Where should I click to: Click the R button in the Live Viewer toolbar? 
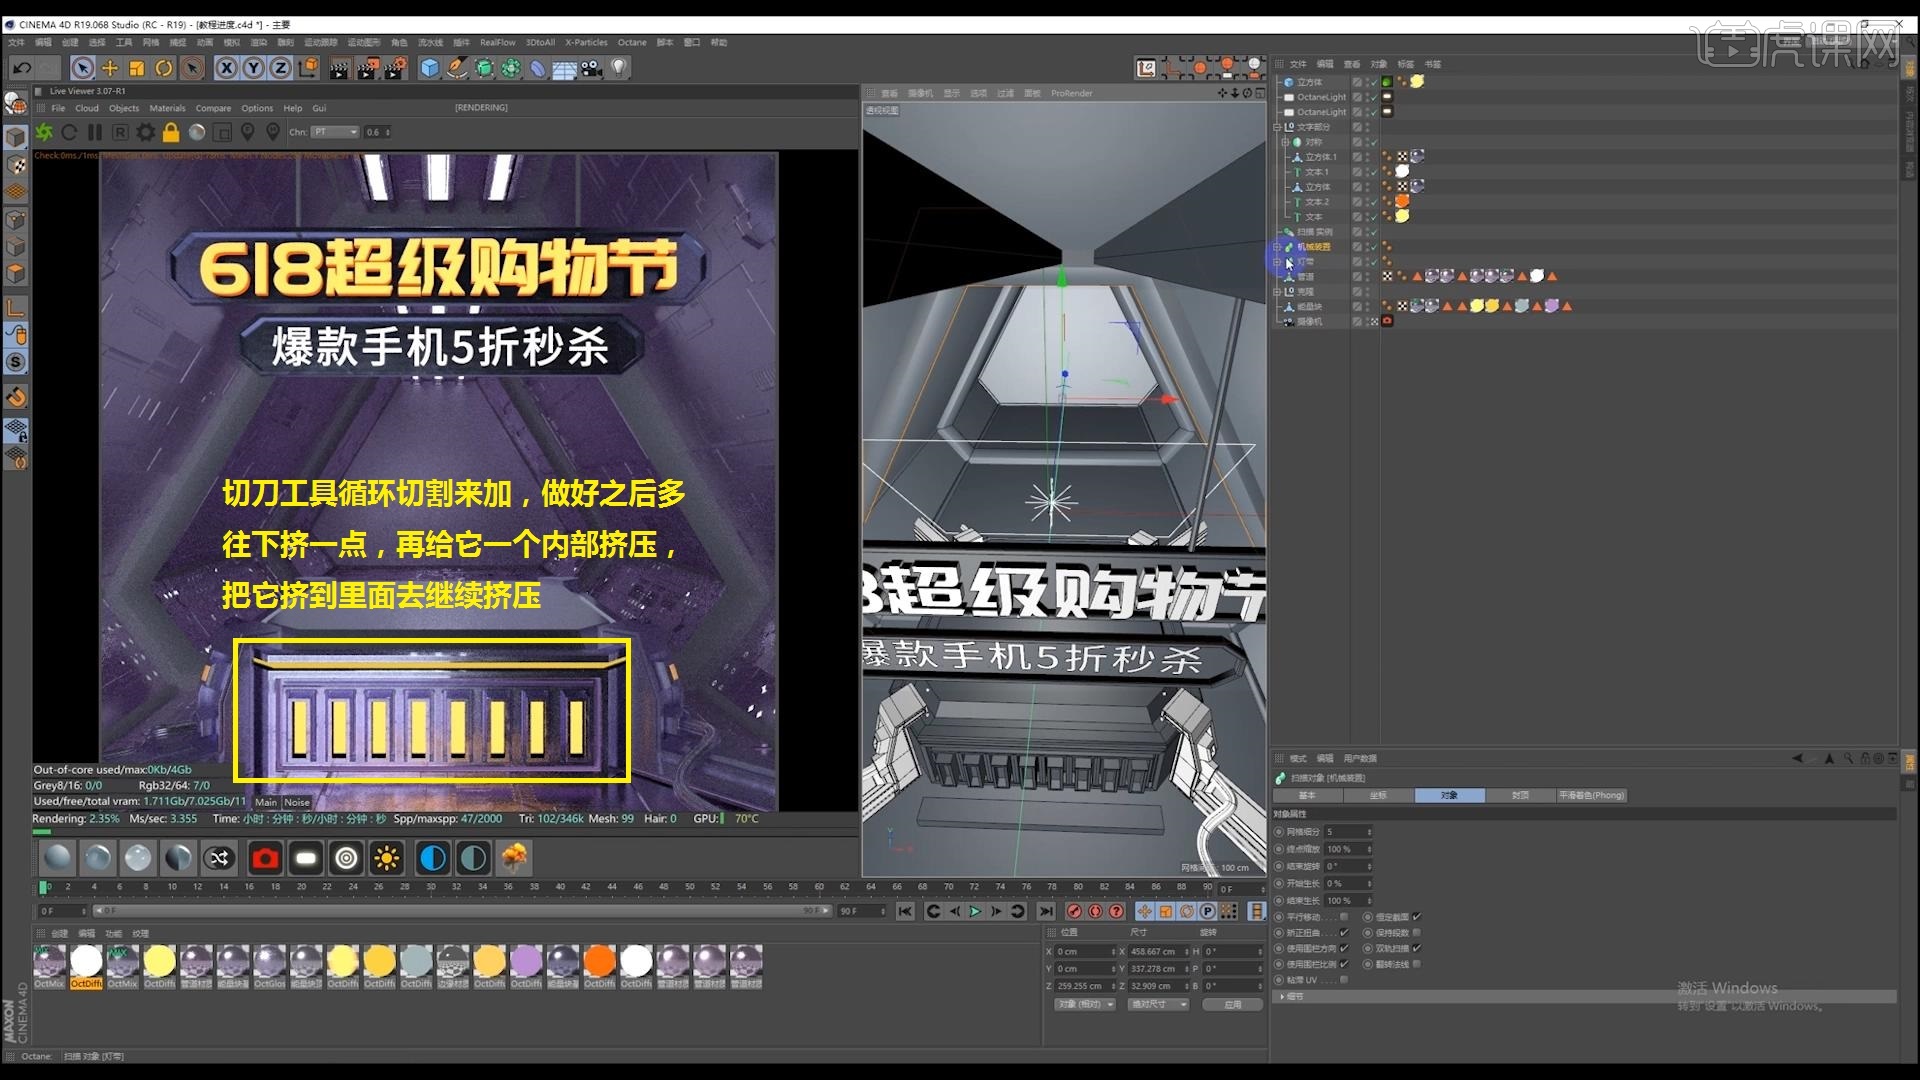[x=120, y=132]
